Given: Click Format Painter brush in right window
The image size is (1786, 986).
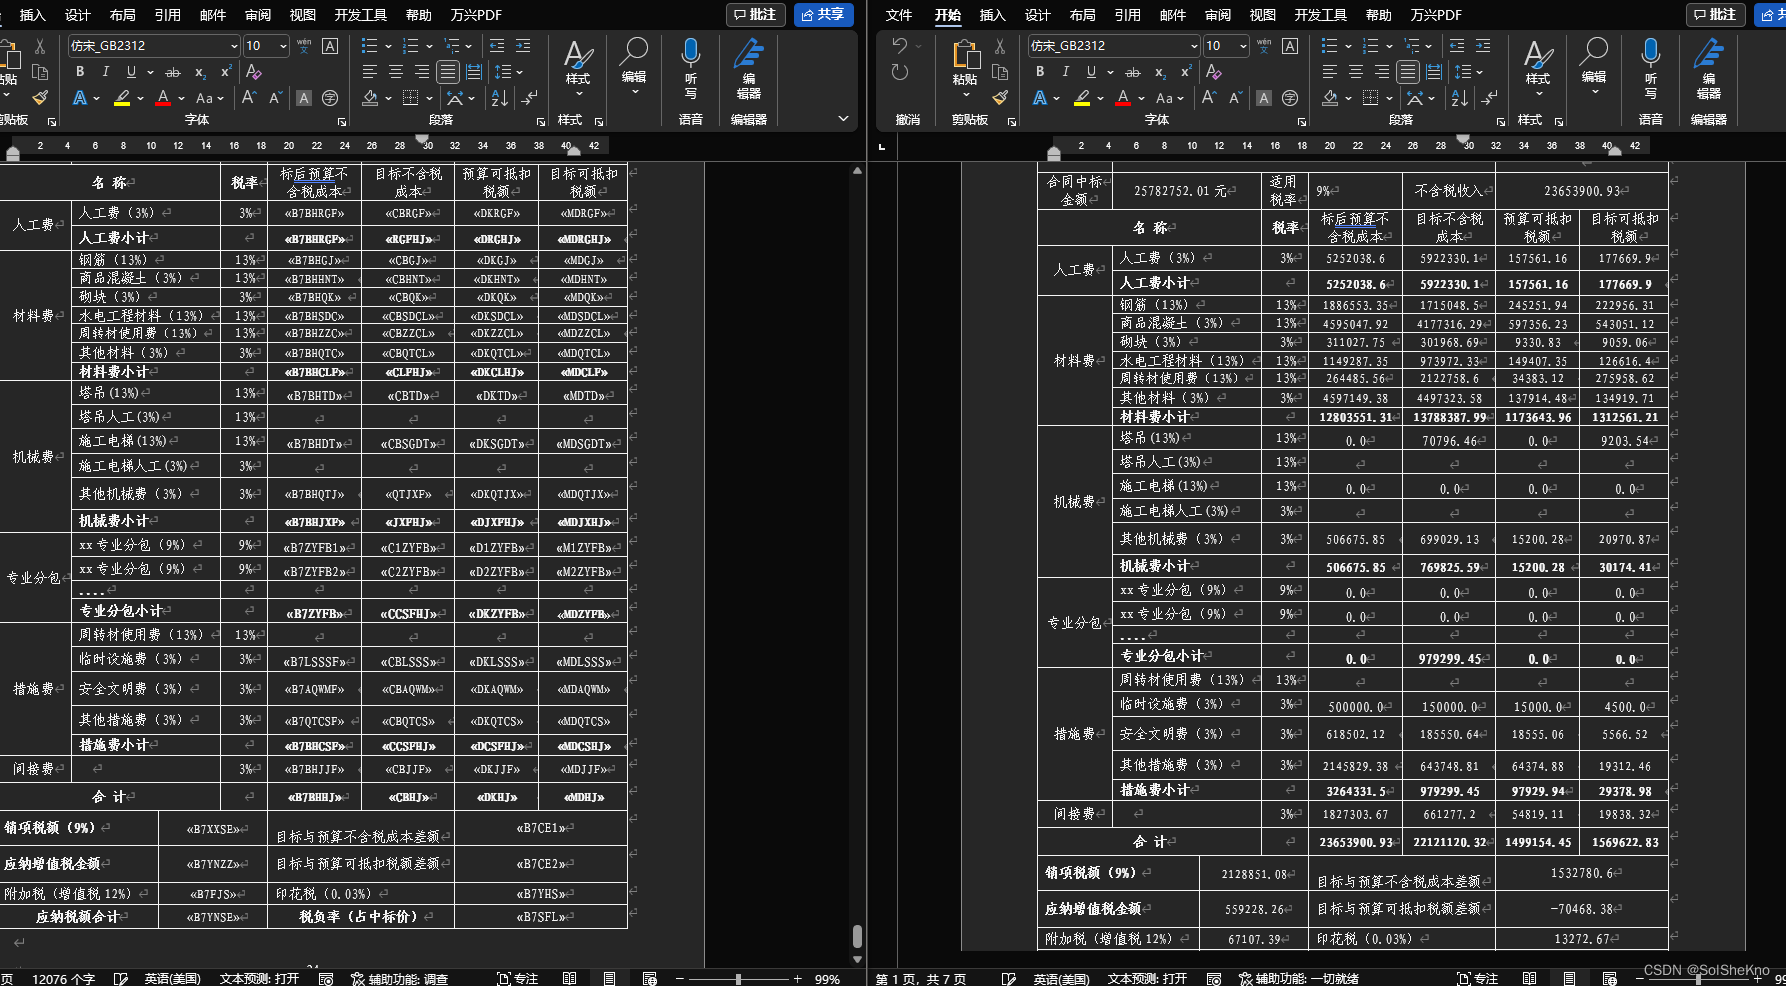Looking at the screenshot, I should (x=999, y=97).
